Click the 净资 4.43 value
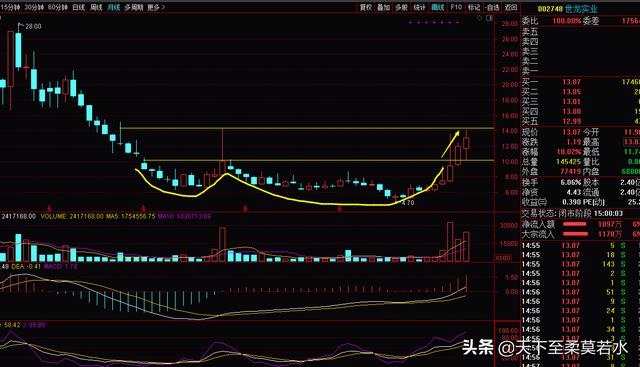Screen dimensions: 640x367 [573, 192]
